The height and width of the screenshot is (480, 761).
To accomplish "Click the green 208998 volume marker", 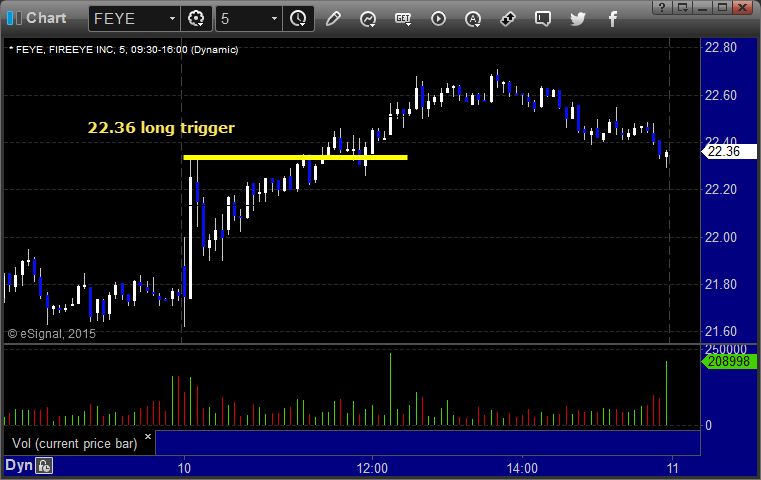I will 729,362.
